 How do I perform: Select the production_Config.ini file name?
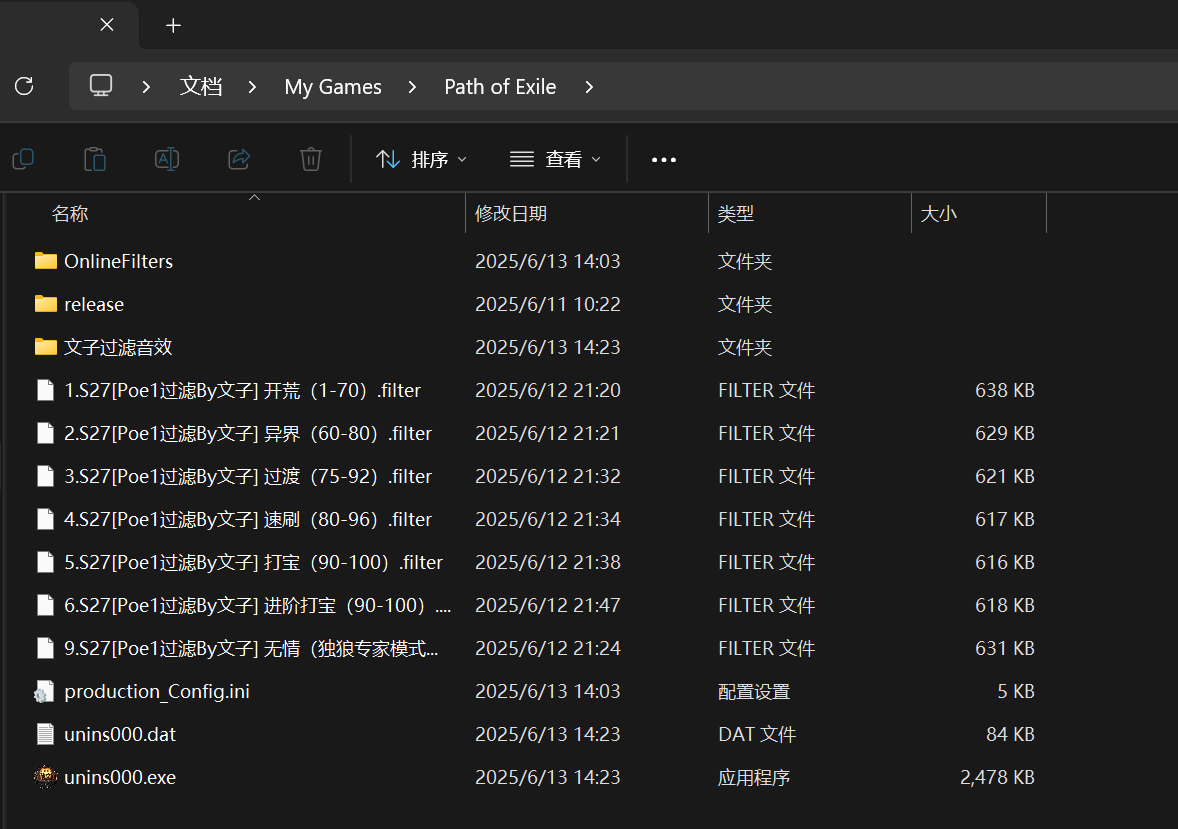[157, 691]
